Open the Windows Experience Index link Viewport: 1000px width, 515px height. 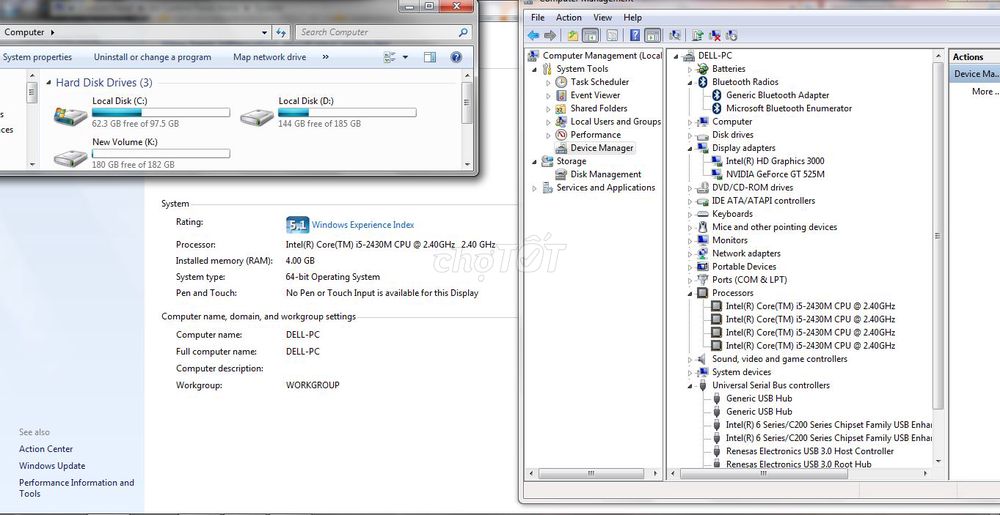click(x=362, y=224)
